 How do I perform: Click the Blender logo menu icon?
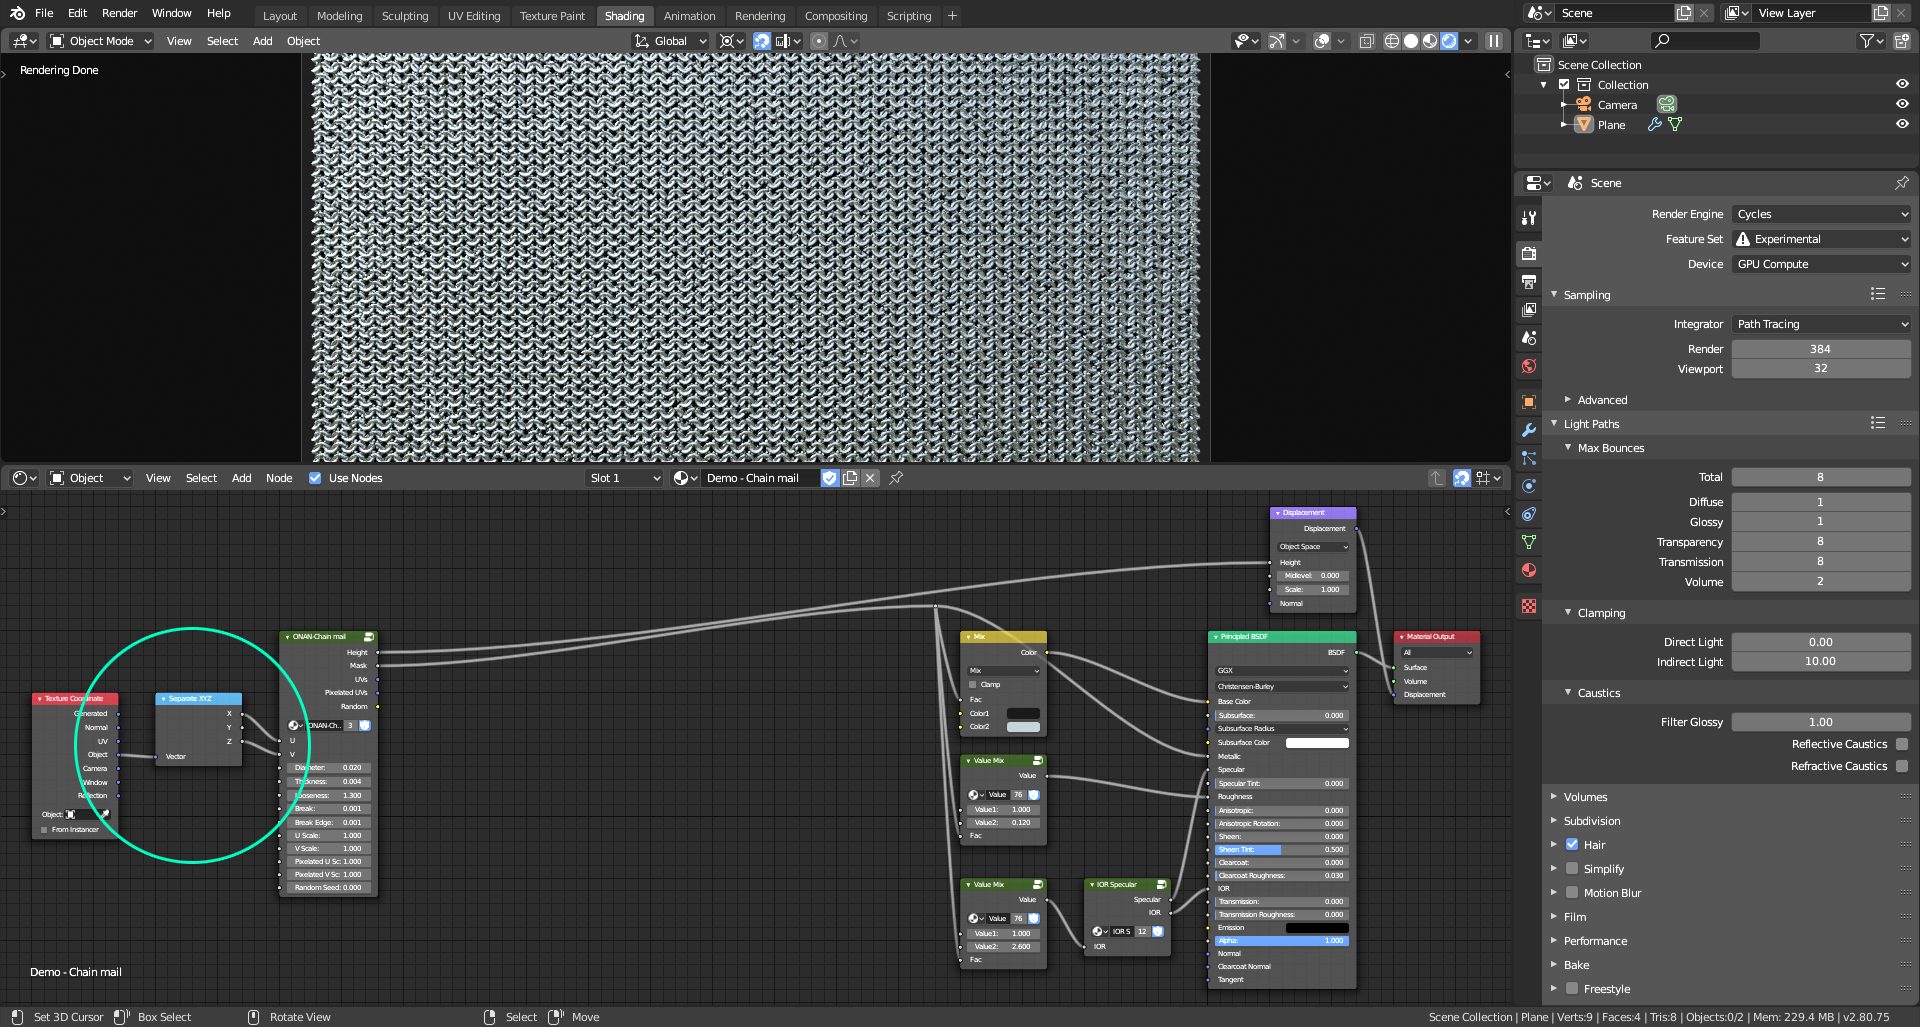pyautogui.click(x=17, y=13)
